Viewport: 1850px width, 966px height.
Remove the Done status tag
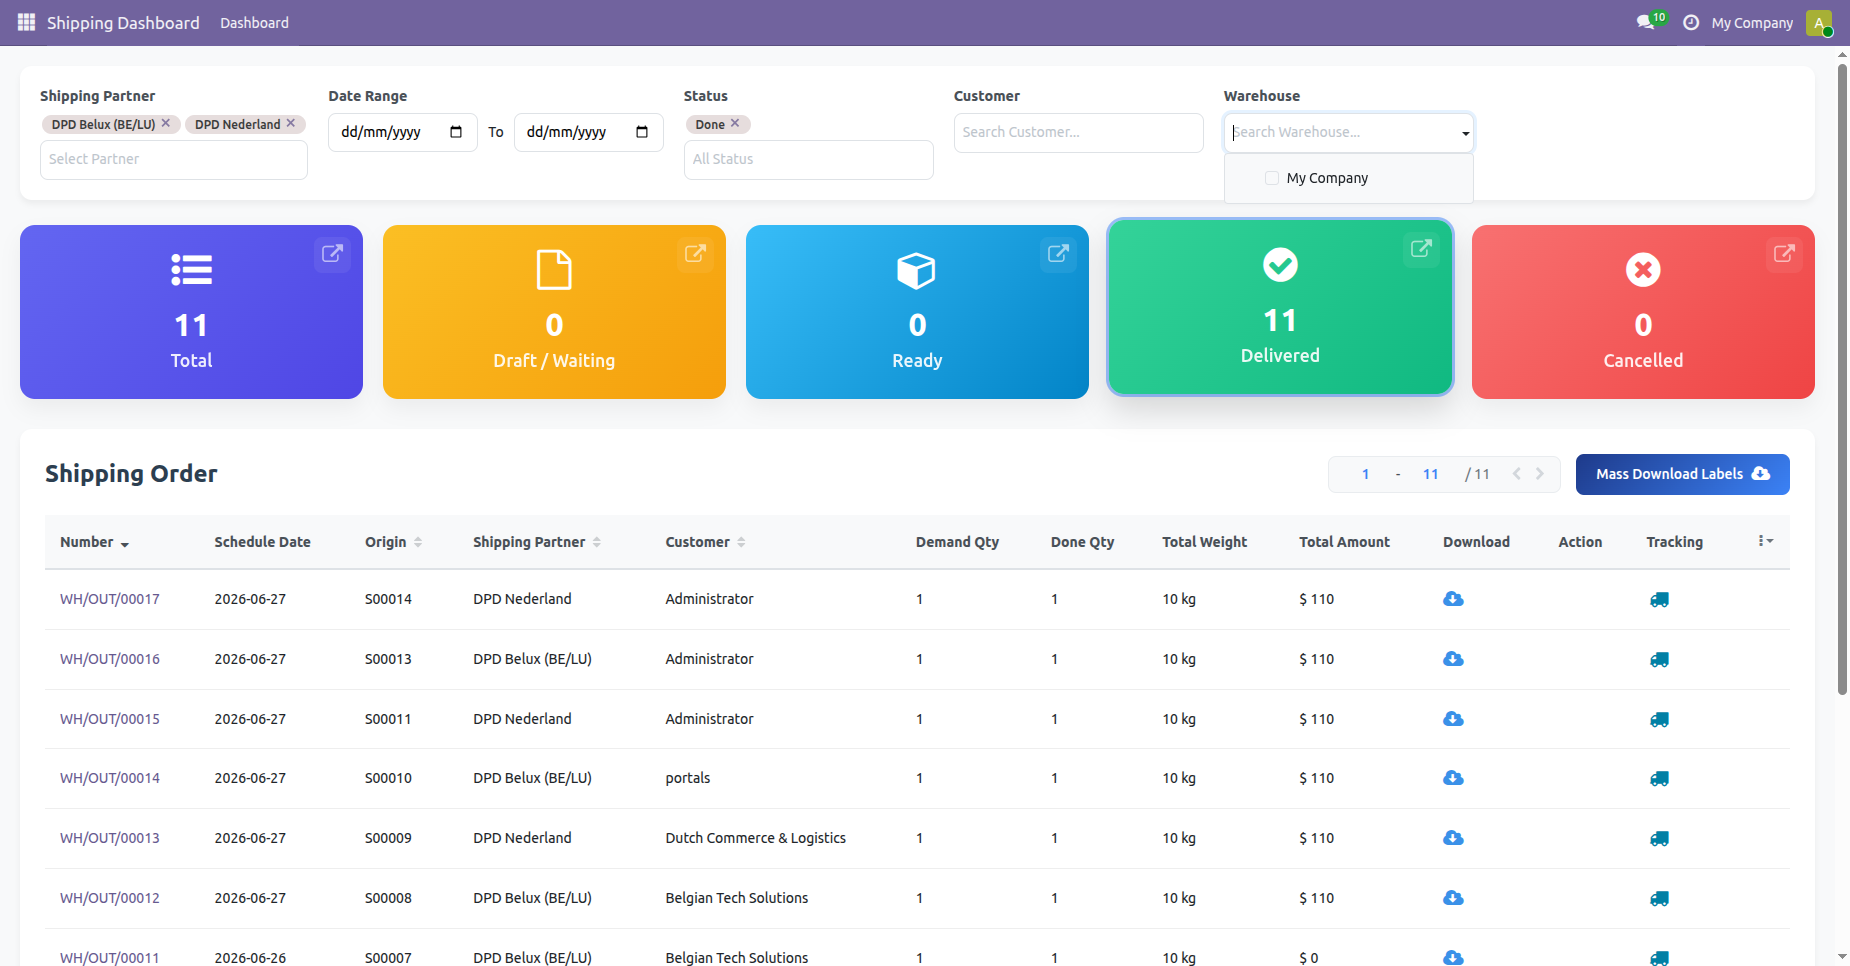point(735,123)
